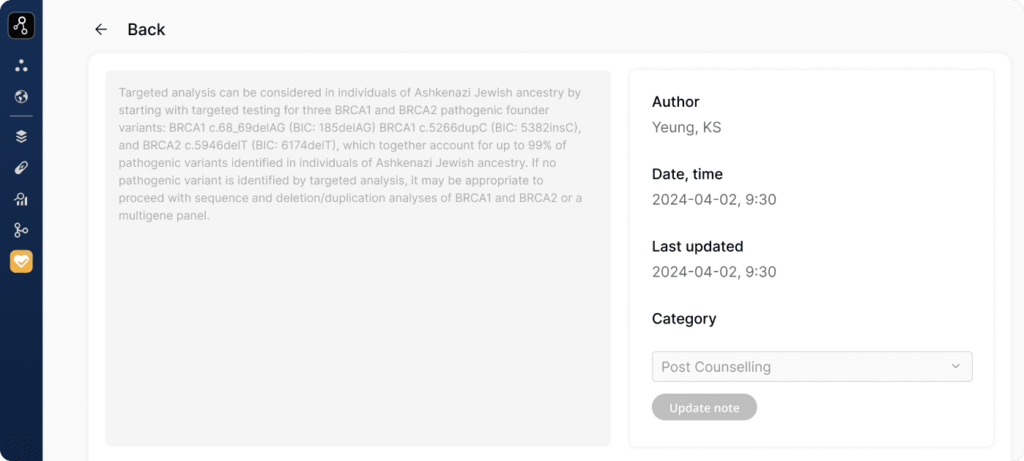This screenshot has width=1024, height=461.
Task: Click the back arrow icon
Action: 101,29
